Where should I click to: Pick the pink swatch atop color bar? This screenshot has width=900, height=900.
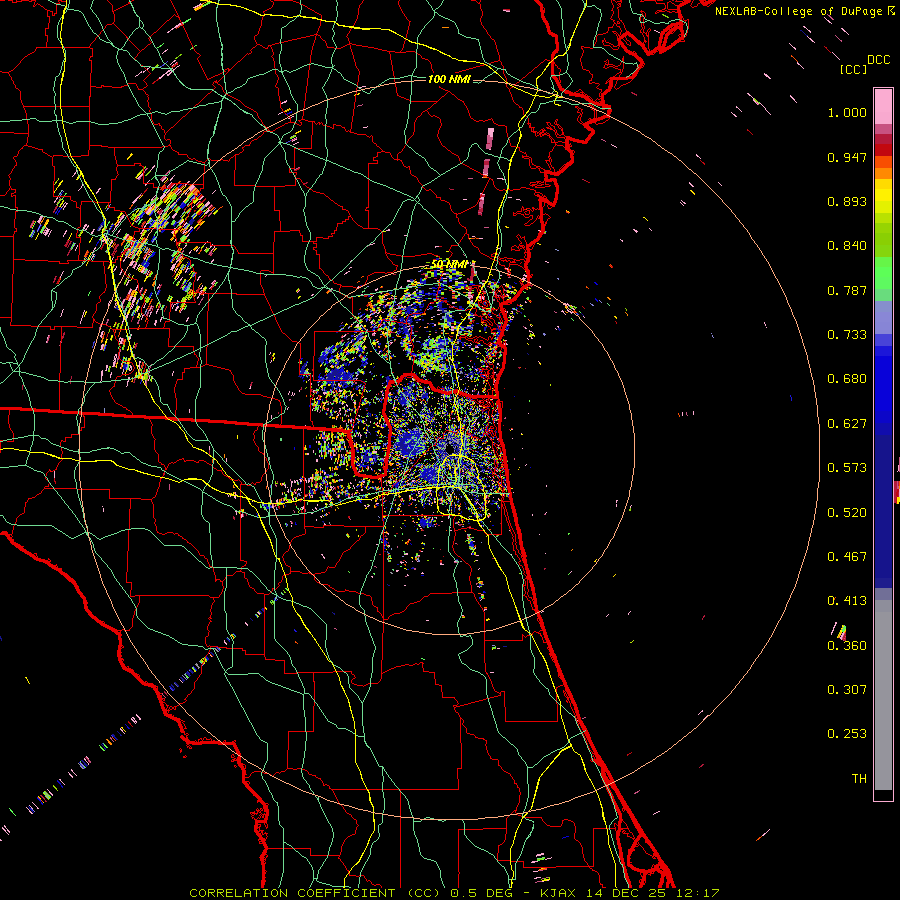(x=883, y=107)
